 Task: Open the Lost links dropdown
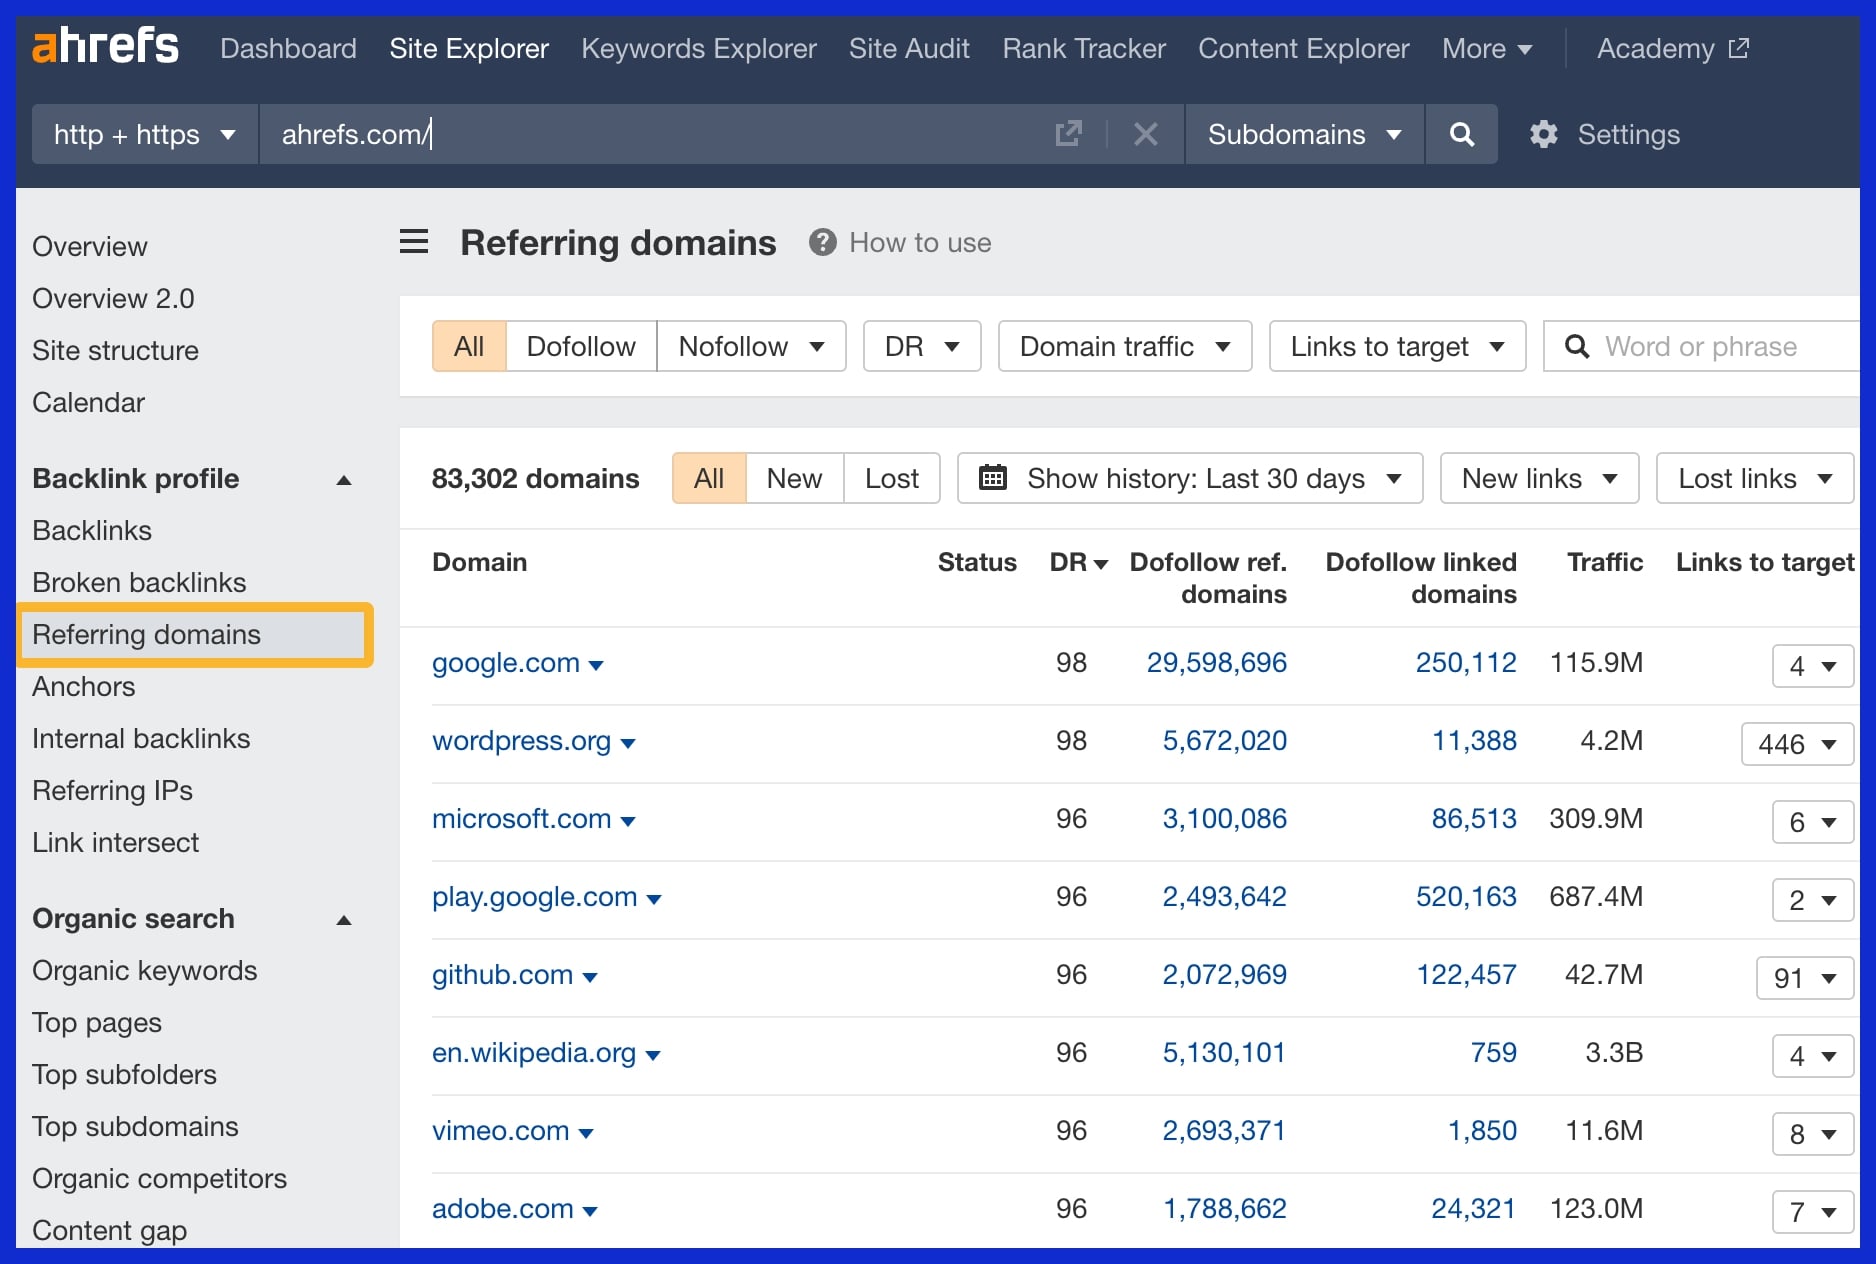1755,478
